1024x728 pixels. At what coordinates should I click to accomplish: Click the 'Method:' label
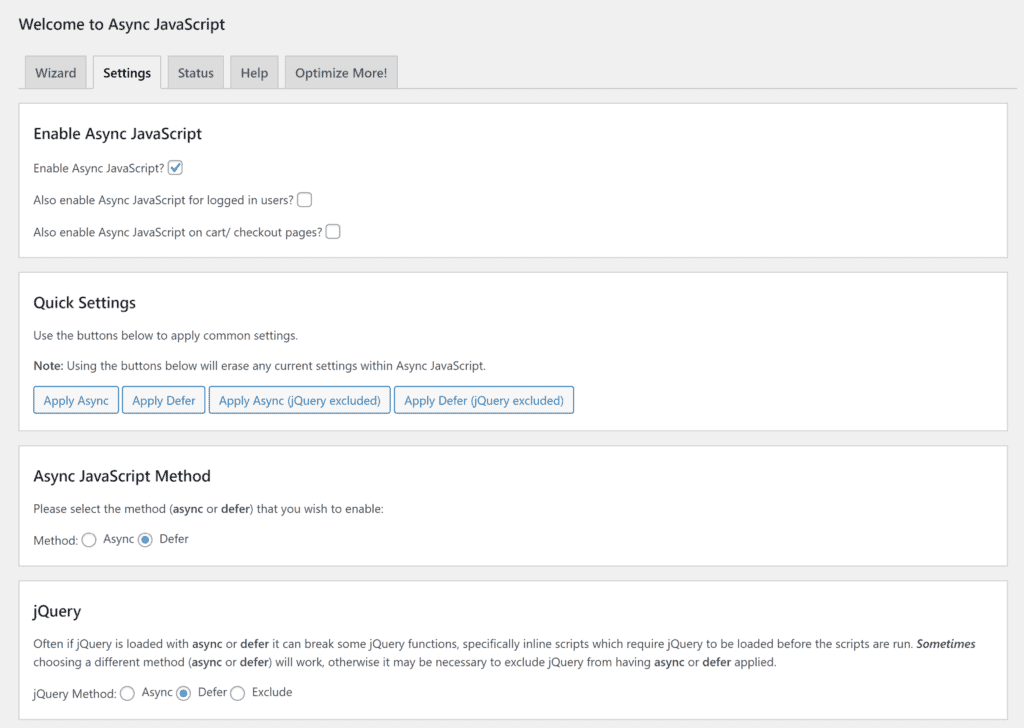coord(56,541)
